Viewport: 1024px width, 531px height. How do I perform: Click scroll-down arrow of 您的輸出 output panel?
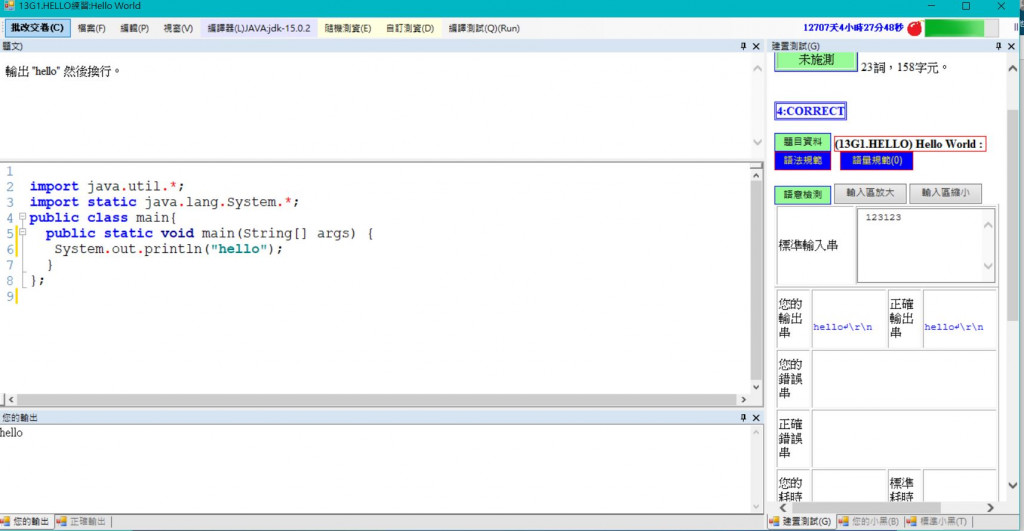pyautogui.click(x=756, y=506)
